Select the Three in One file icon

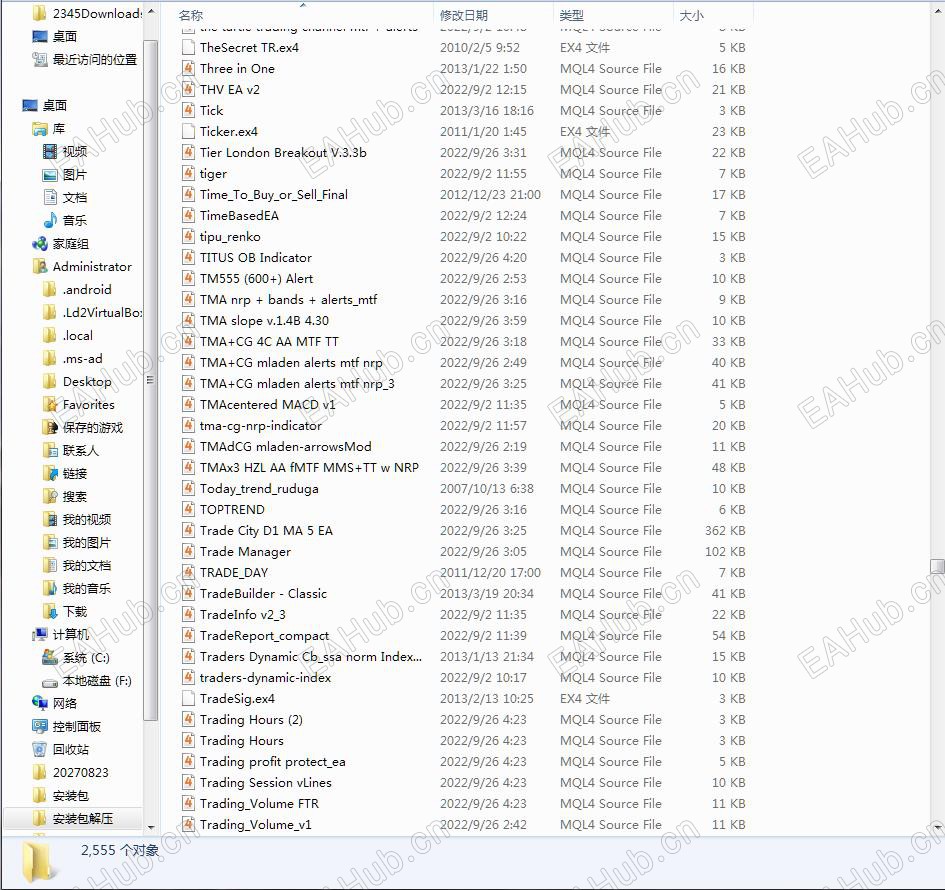point(189,68)
